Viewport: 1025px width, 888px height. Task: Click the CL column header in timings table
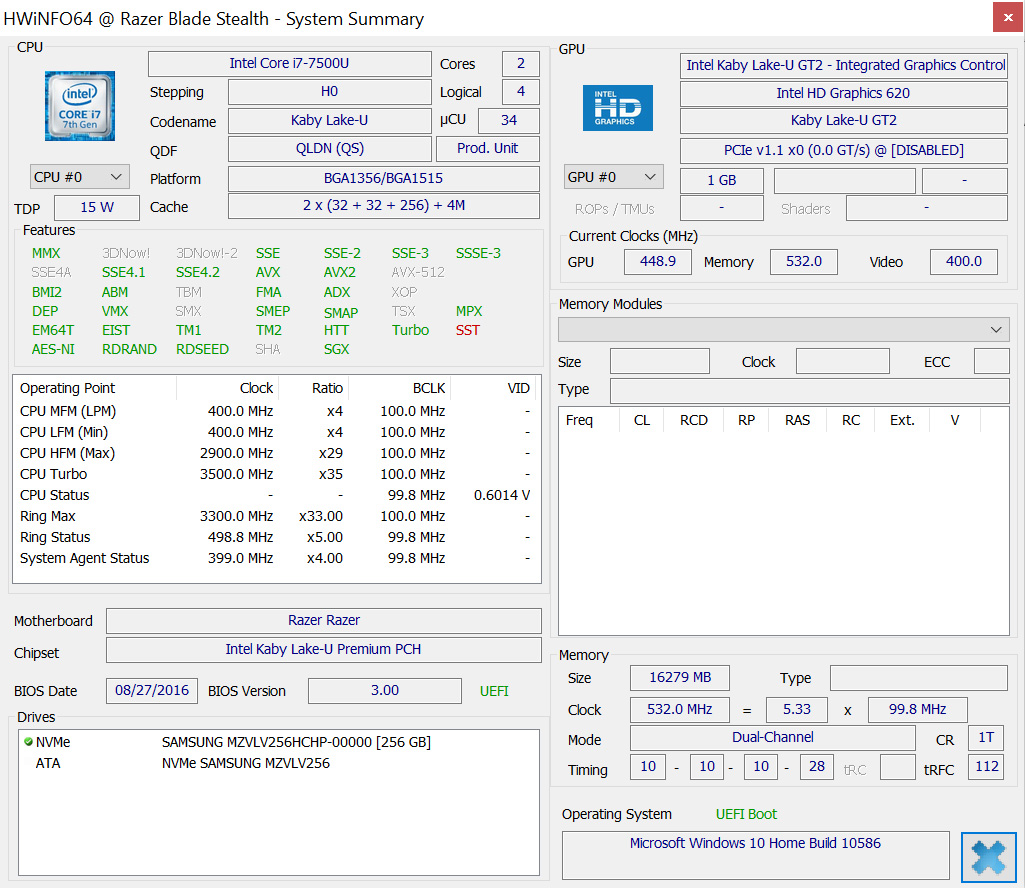point(642,420)
